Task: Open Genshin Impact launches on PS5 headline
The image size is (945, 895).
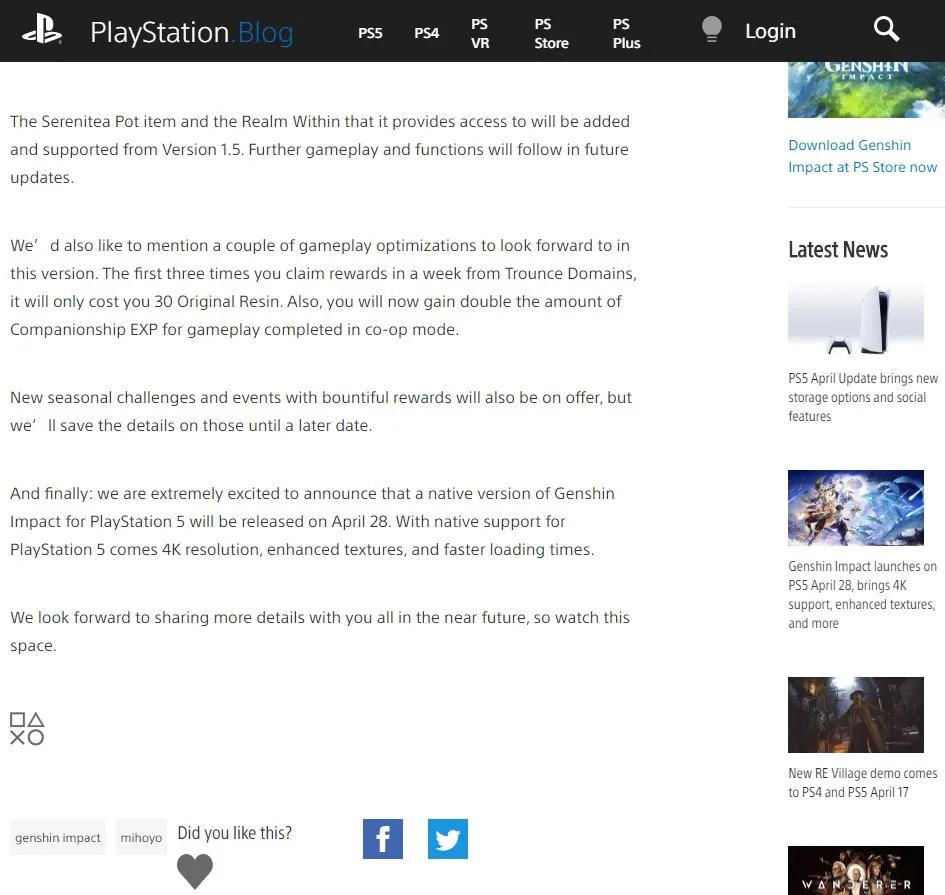Action: point(862,594)
